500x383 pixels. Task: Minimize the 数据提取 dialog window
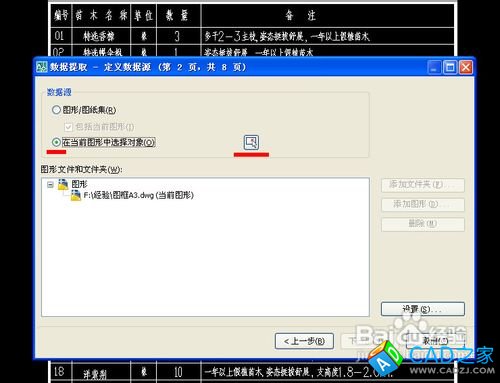coord(434,67)
